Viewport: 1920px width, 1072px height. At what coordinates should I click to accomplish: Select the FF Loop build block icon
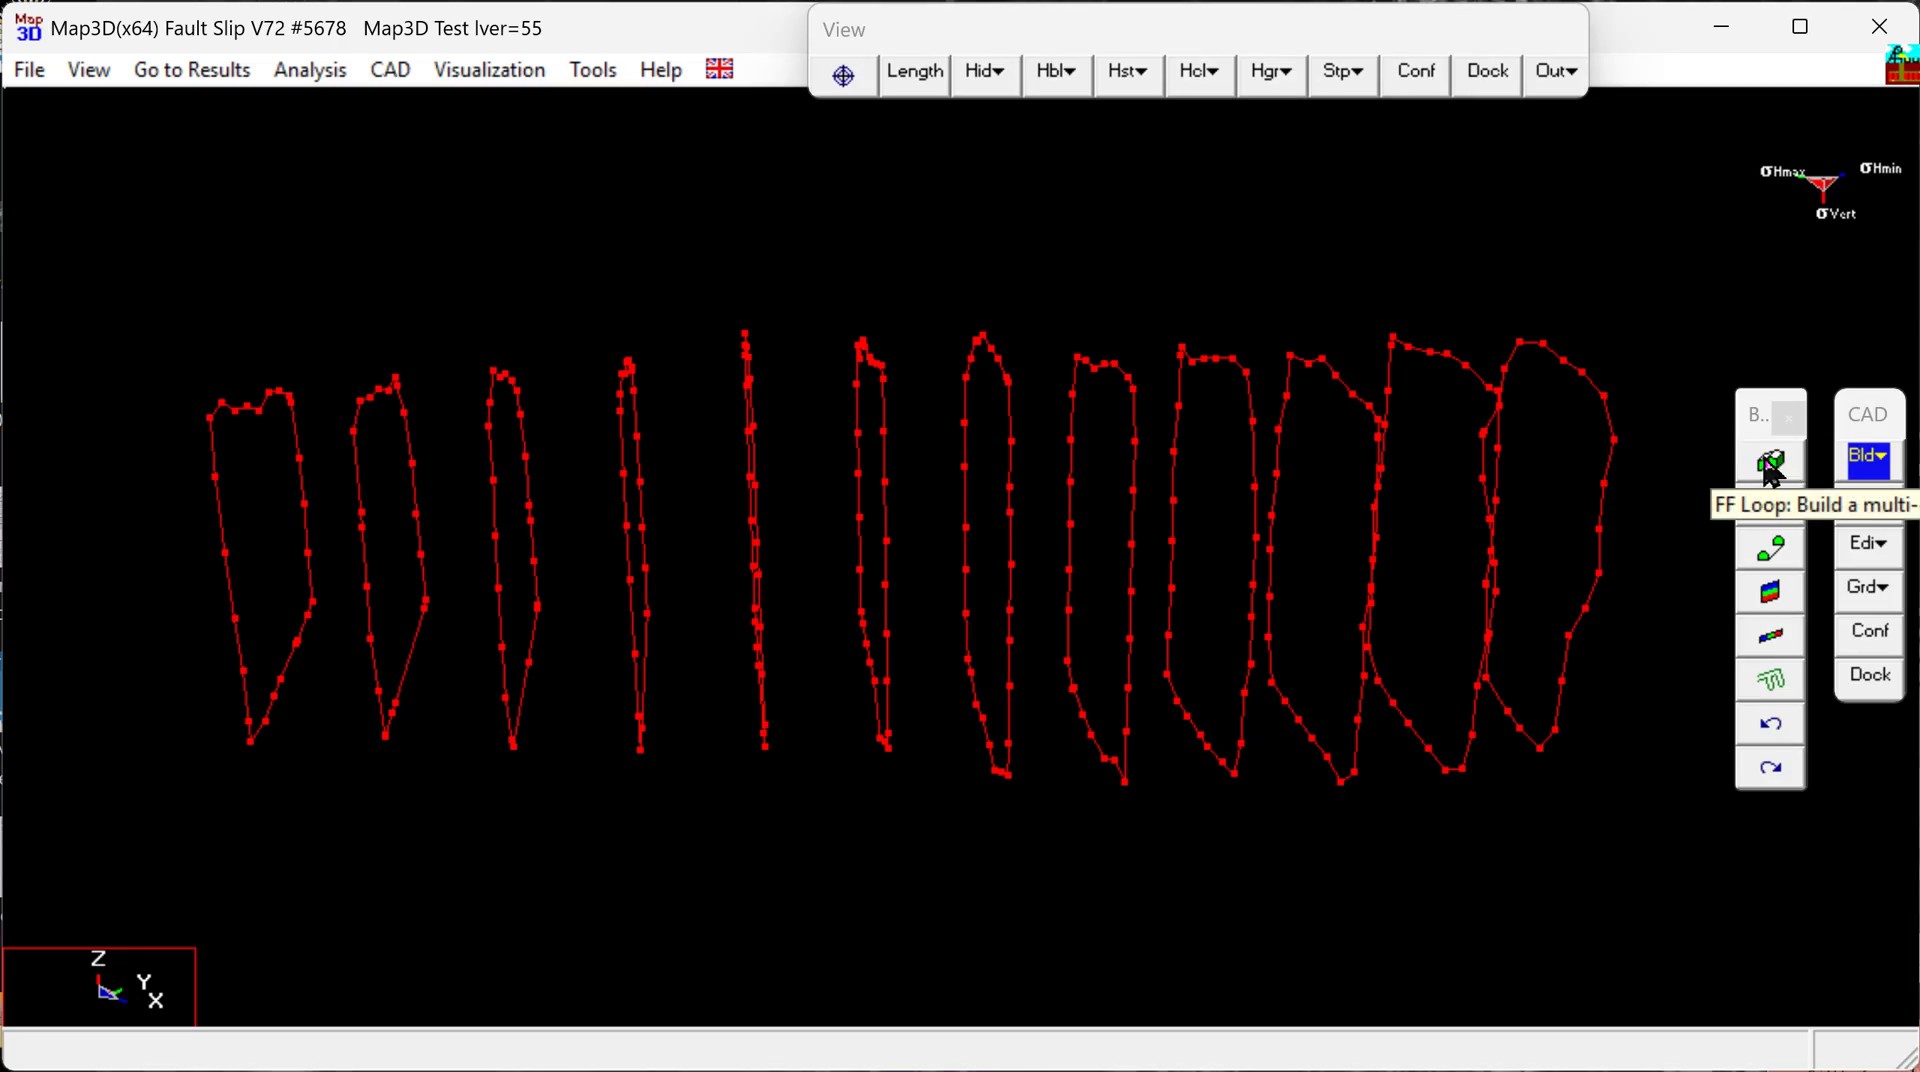coord(1770,463)
